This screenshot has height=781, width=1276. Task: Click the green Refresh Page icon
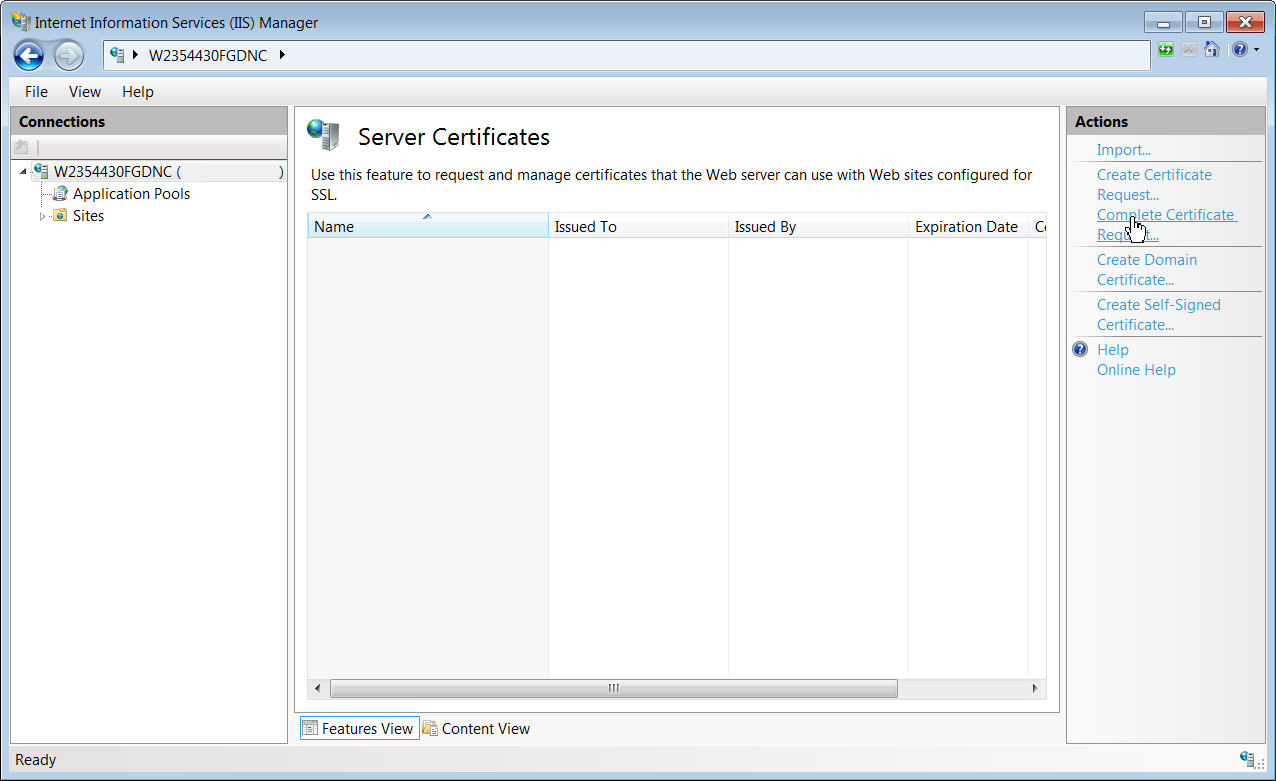click(1166, 49)
